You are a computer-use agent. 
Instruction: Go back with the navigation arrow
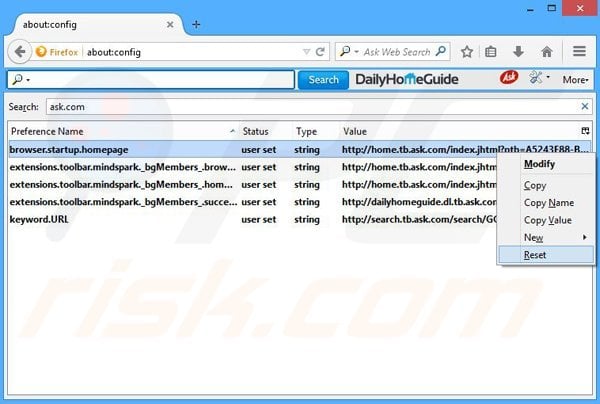point(20,52)
